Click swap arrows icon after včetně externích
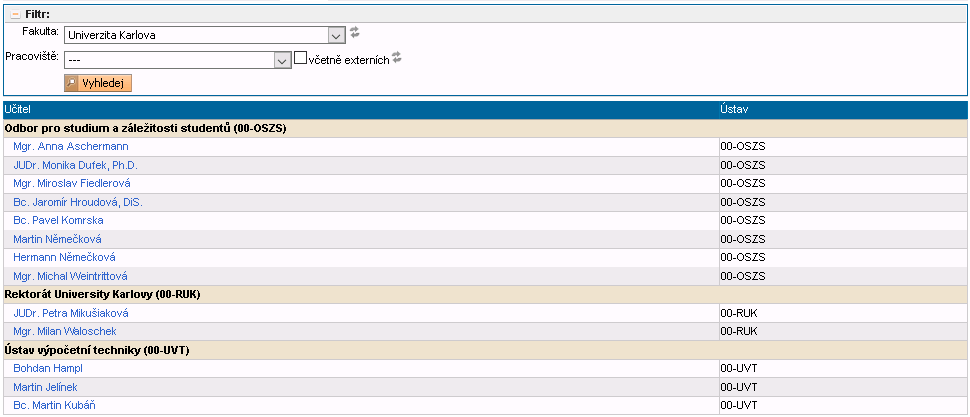The image size is (970, 417). pos(396,58)
